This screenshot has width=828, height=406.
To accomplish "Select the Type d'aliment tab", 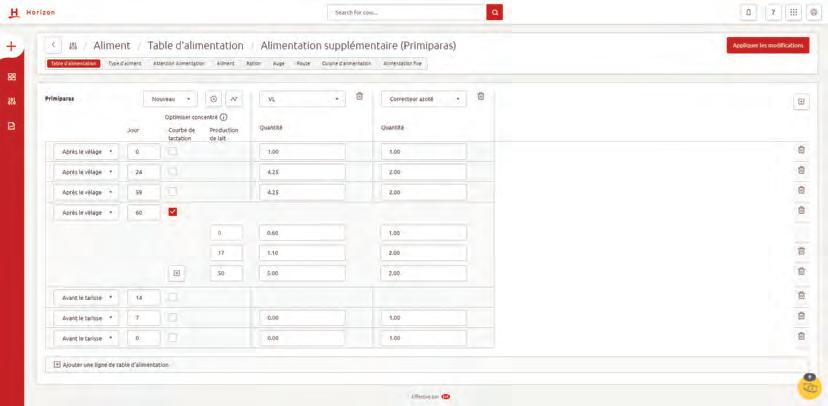I will coord(125,63).
